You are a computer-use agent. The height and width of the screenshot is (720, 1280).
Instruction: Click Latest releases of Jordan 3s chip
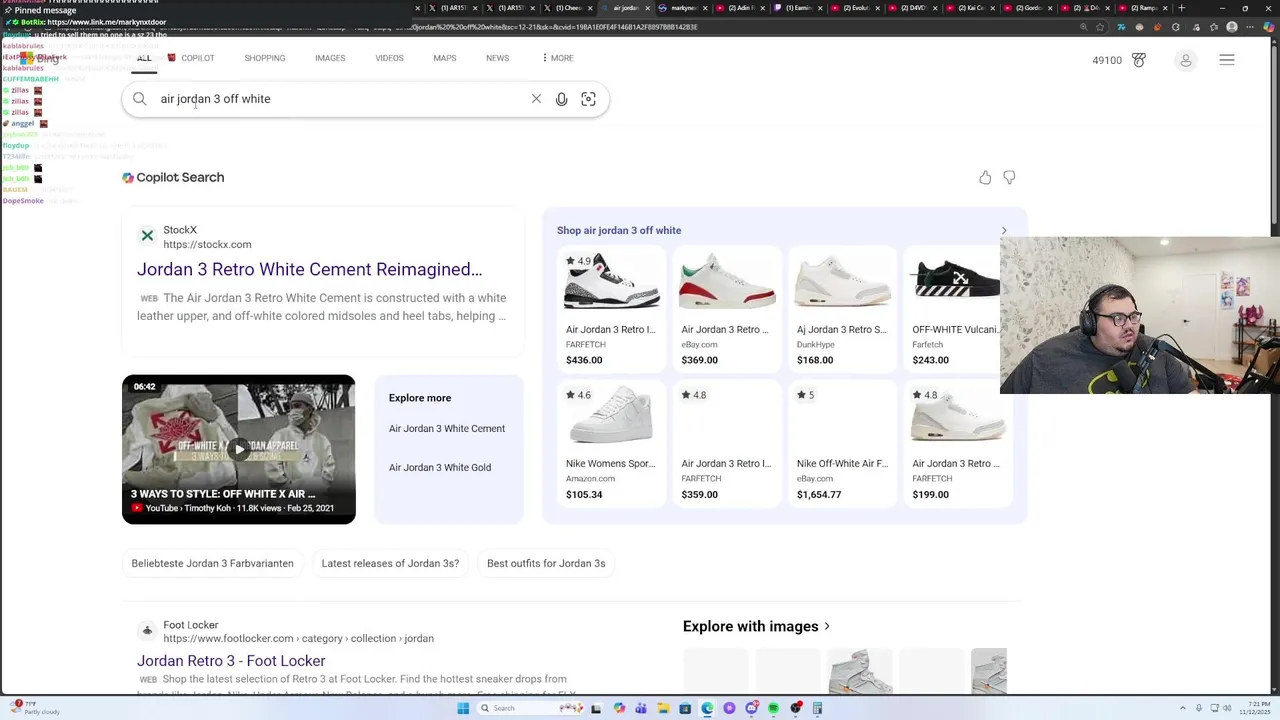[390, 563]
